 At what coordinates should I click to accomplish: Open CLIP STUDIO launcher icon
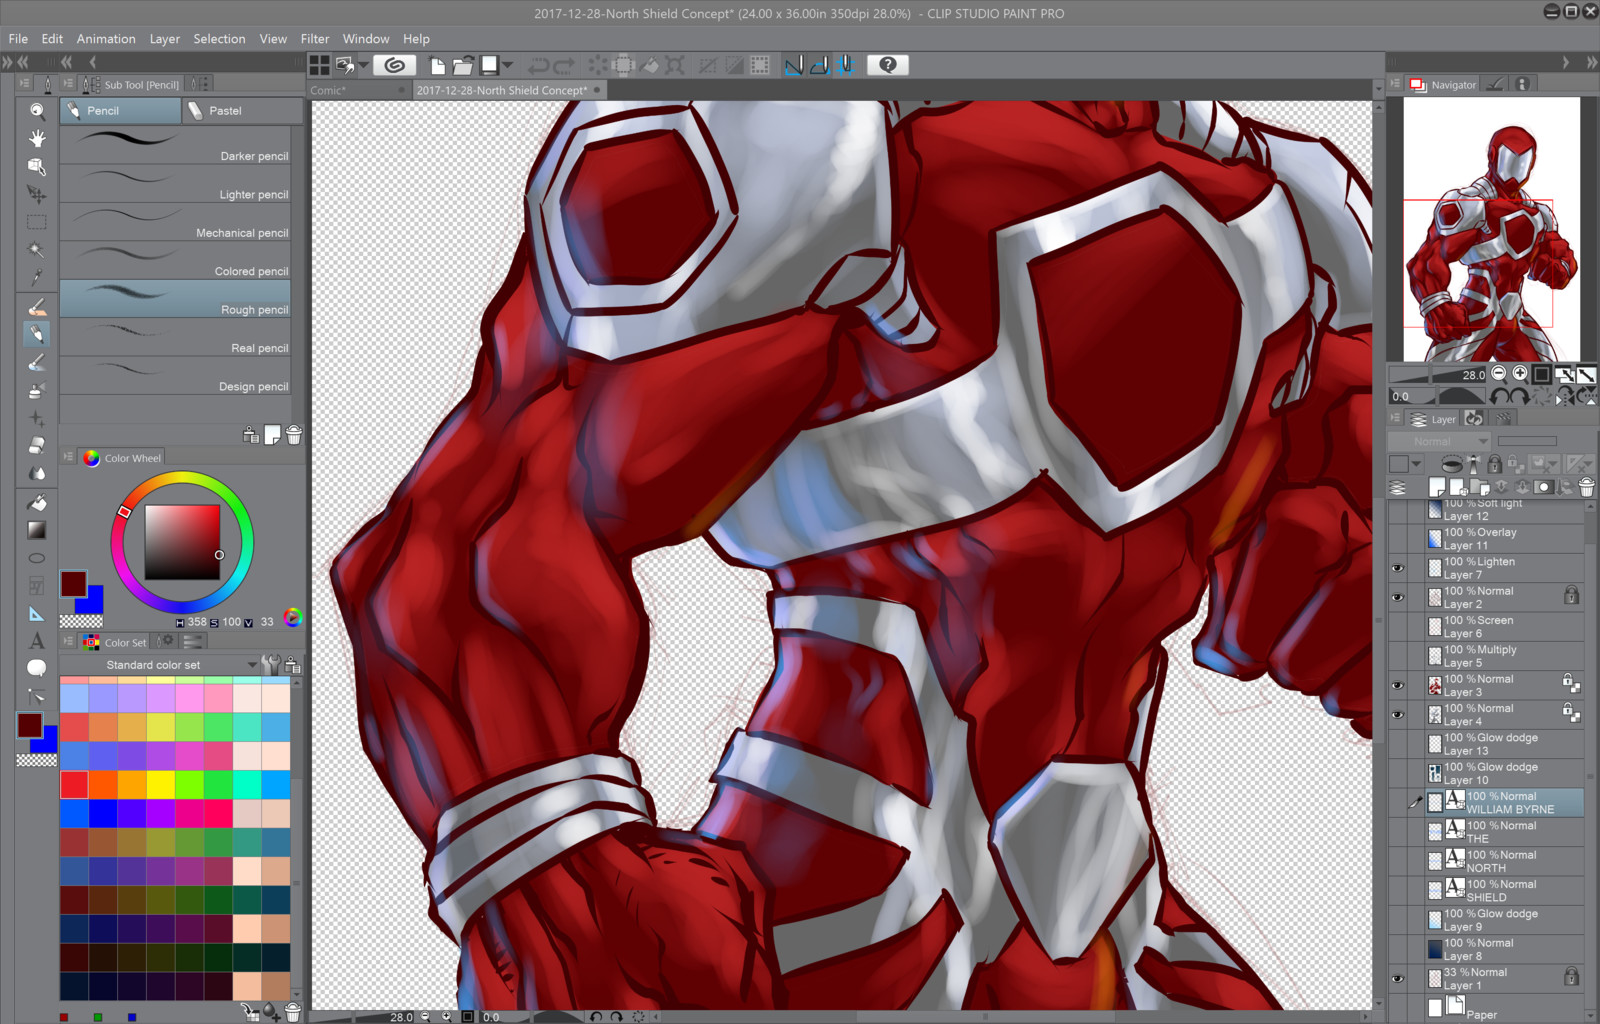click(x=395, y=65)
